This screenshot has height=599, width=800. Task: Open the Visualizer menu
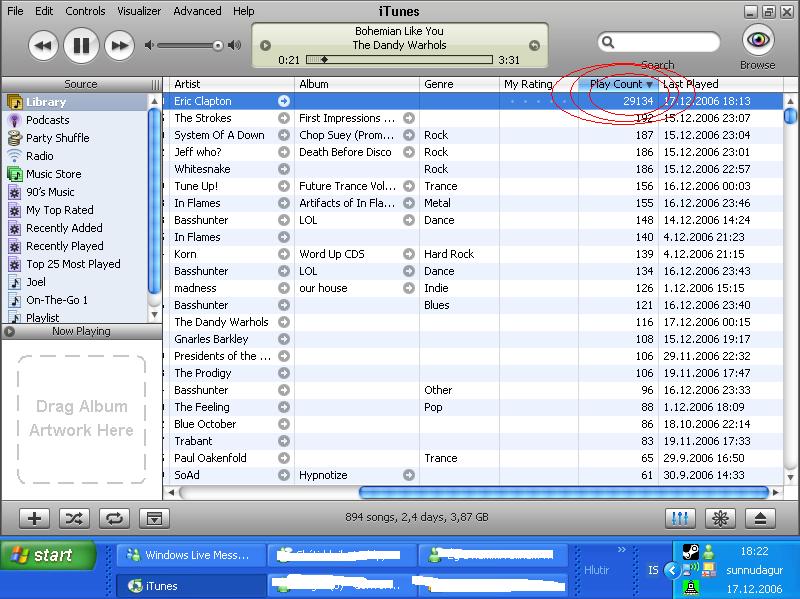(x=139, y=11)
